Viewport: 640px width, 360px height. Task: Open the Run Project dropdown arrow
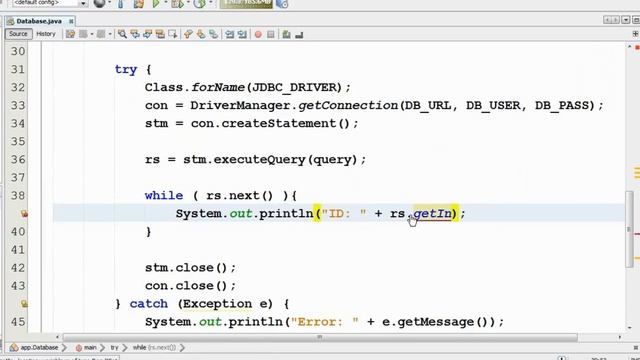tap(165, 3)
